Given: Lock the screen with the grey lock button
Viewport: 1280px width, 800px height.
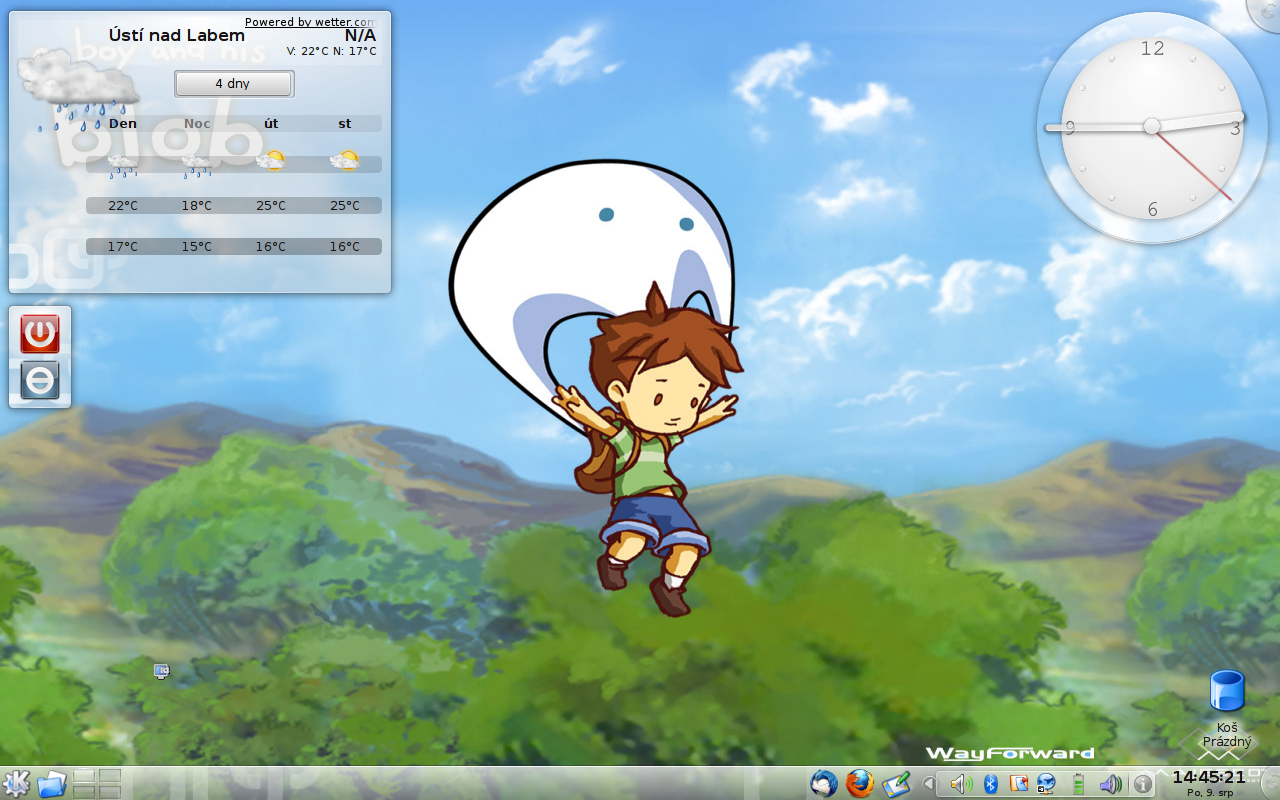Looking at the screenshot, I should [x=40, y=380].
